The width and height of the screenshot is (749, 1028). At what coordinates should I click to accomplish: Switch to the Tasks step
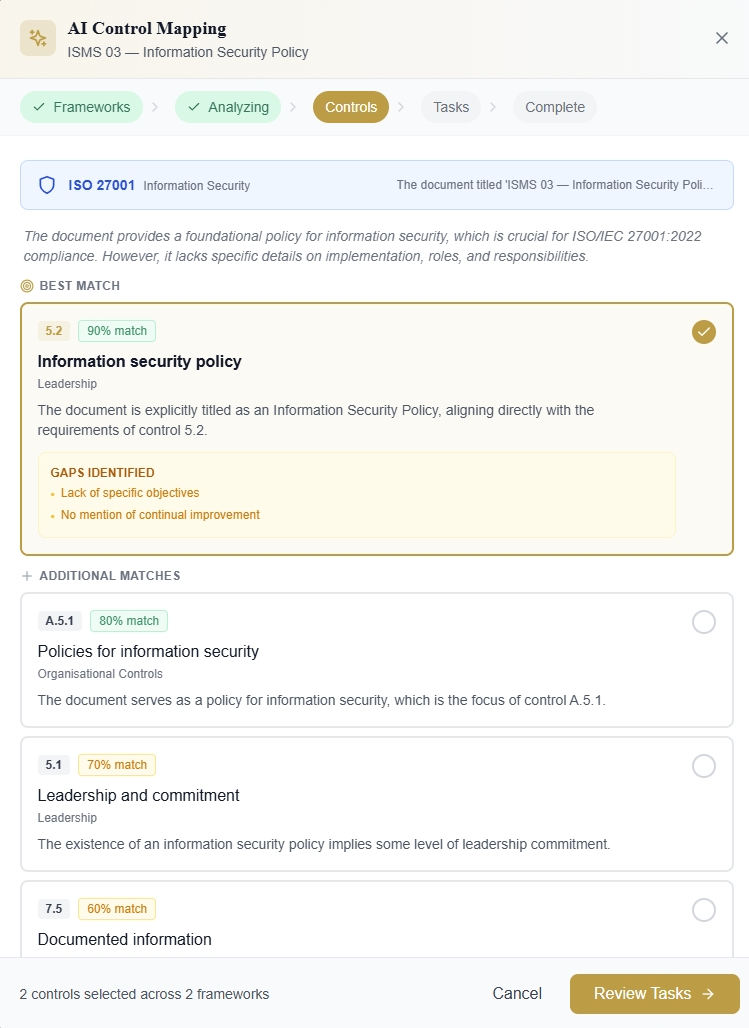pos(450,106)
